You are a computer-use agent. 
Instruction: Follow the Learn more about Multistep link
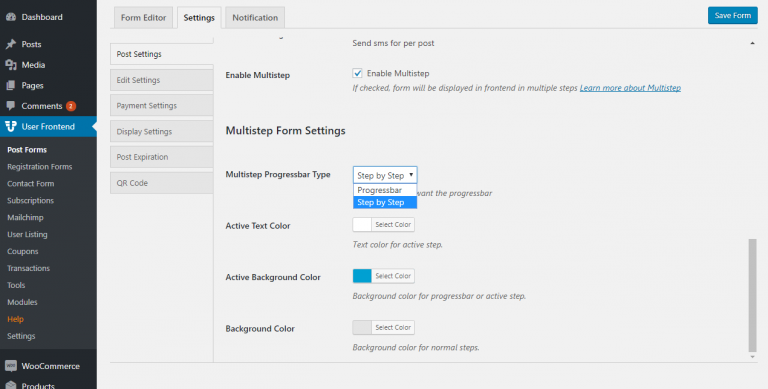tap(630, 88)
